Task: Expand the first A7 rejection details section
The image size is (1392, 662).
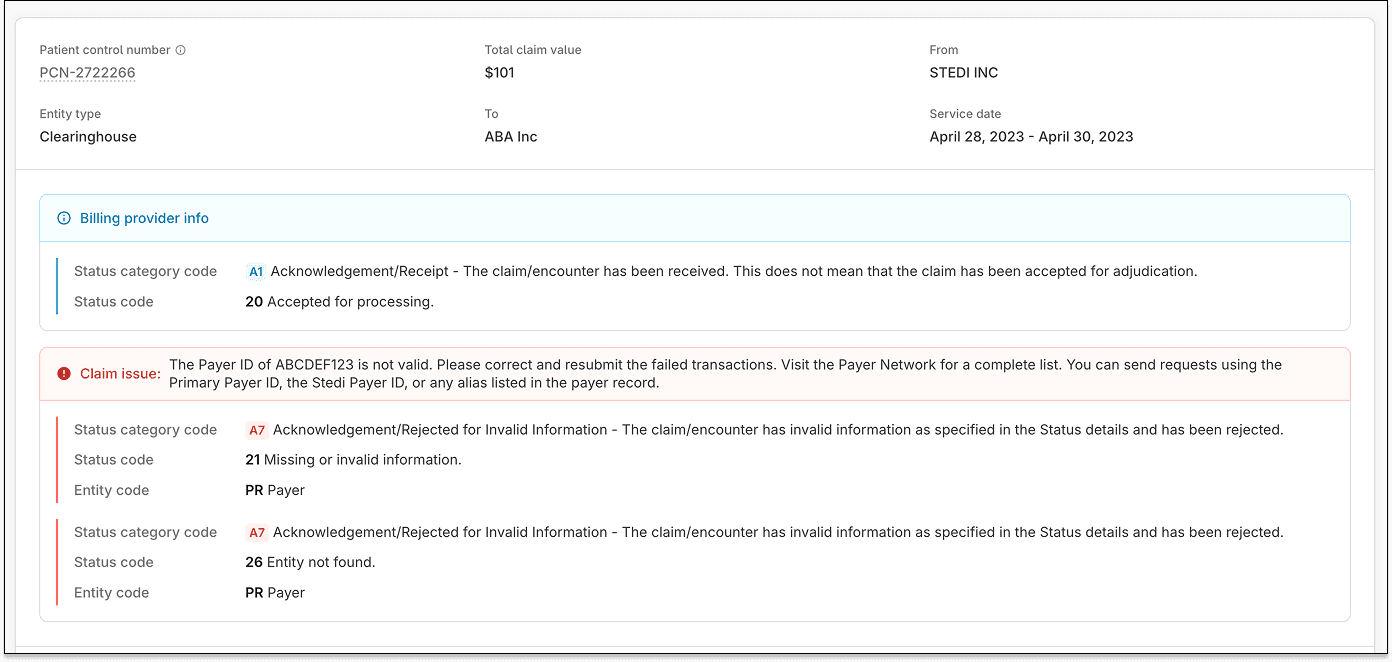Action: (257, 429)
